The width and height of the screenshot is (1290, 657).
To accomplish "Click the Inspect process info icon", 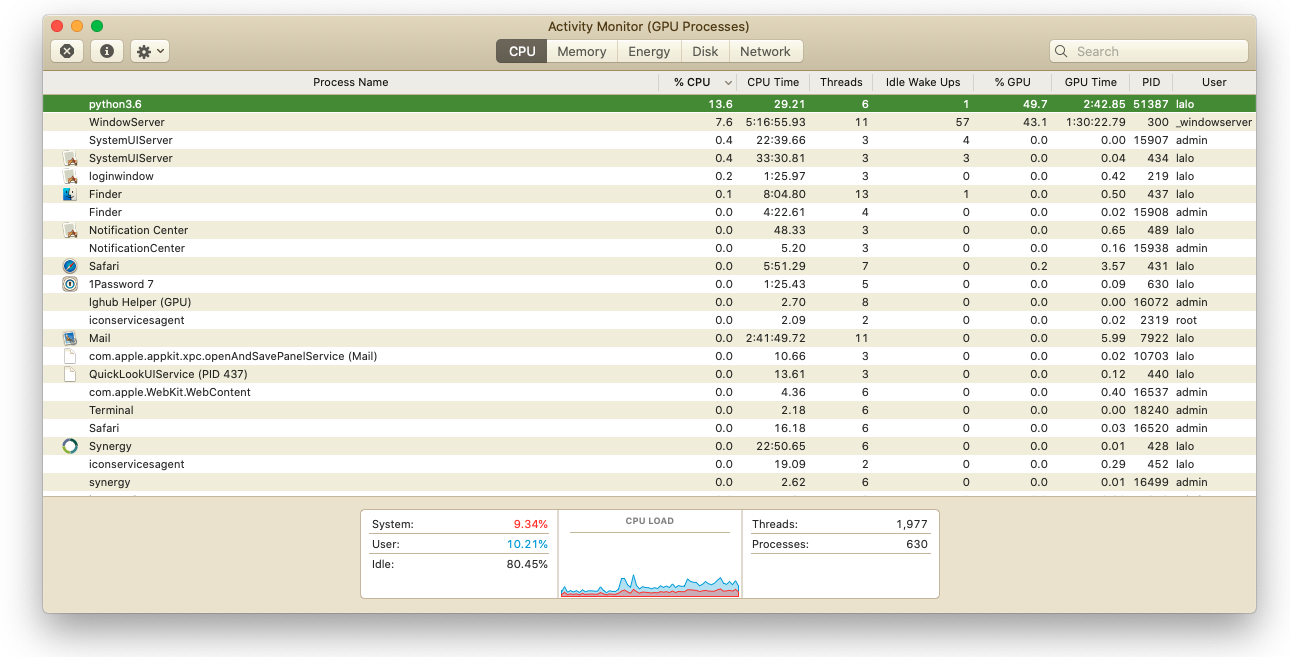I will pos(107,51).
